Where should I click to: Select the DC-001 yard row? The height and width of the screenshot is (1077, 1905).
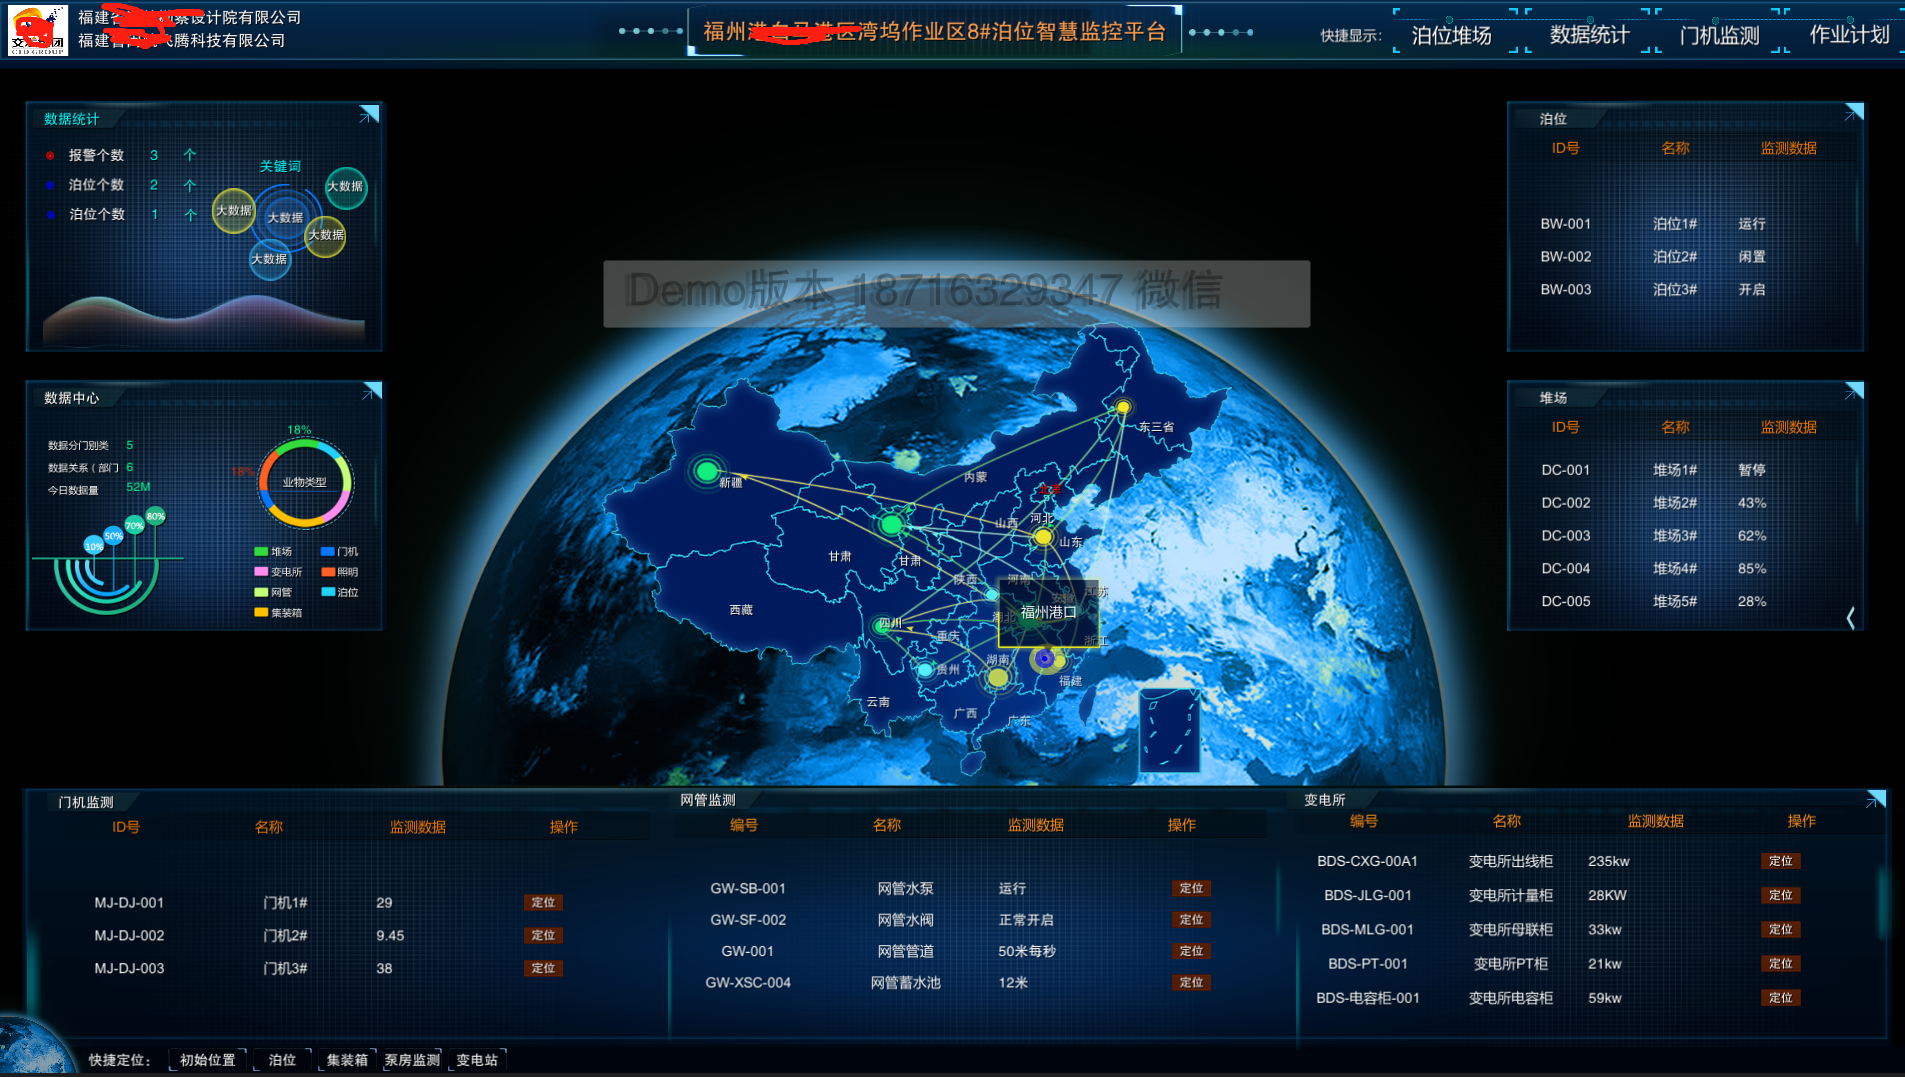click(x=1685, y=470)
